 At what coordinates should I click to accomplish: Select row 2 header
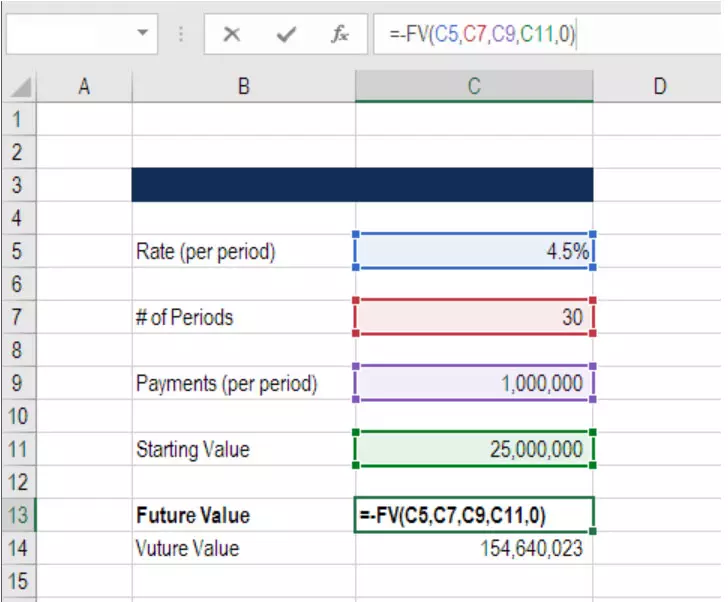click(x=19, y=152)
